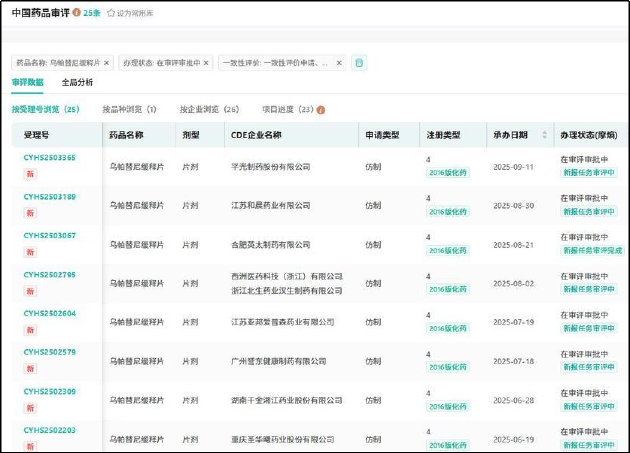Click the star icon for 设为常用库
630x453 pixels.
click(111, 13)
